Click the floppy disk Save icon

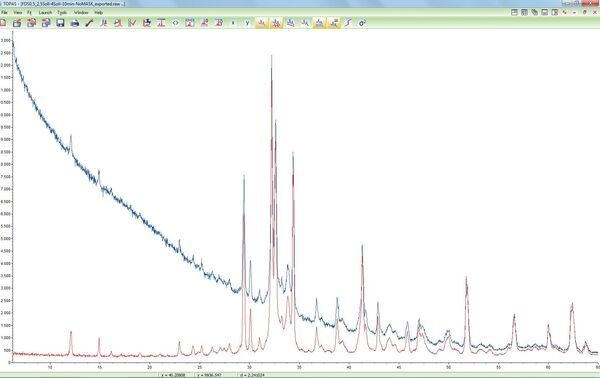[60, 23]
